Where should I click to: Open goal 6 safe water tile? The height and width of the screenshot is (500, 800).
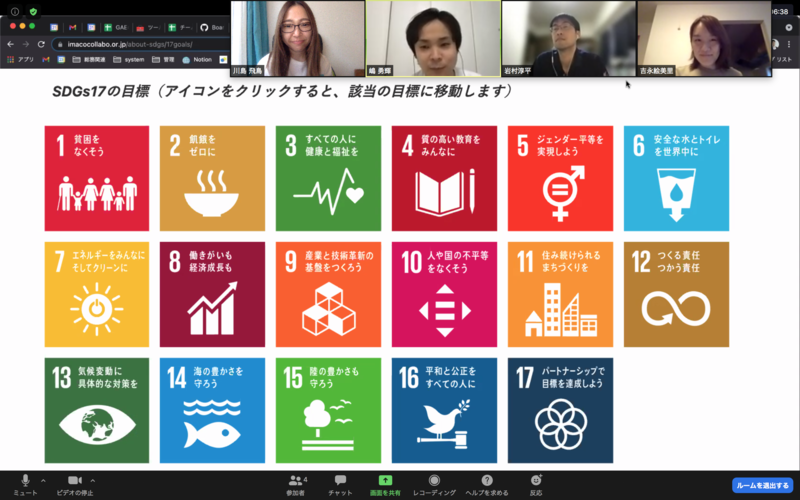click(x=677, y=179)
